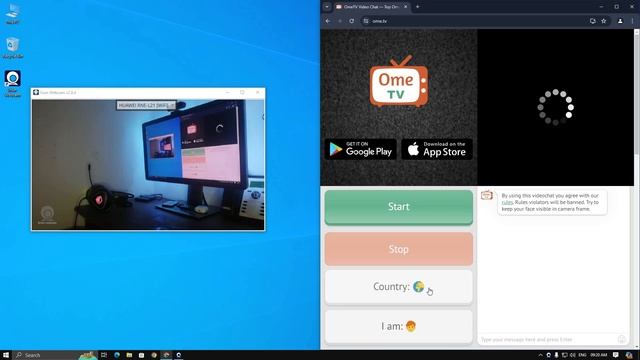Open Microsoft Store from the taskbar
Image resolution: width=640 pixels, height=360 pixels.
click(141, 355)
